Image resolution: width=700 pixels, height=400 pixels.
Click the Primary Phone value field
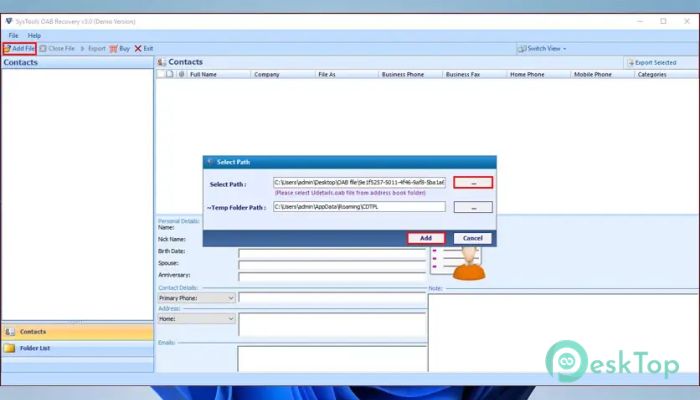332,298
